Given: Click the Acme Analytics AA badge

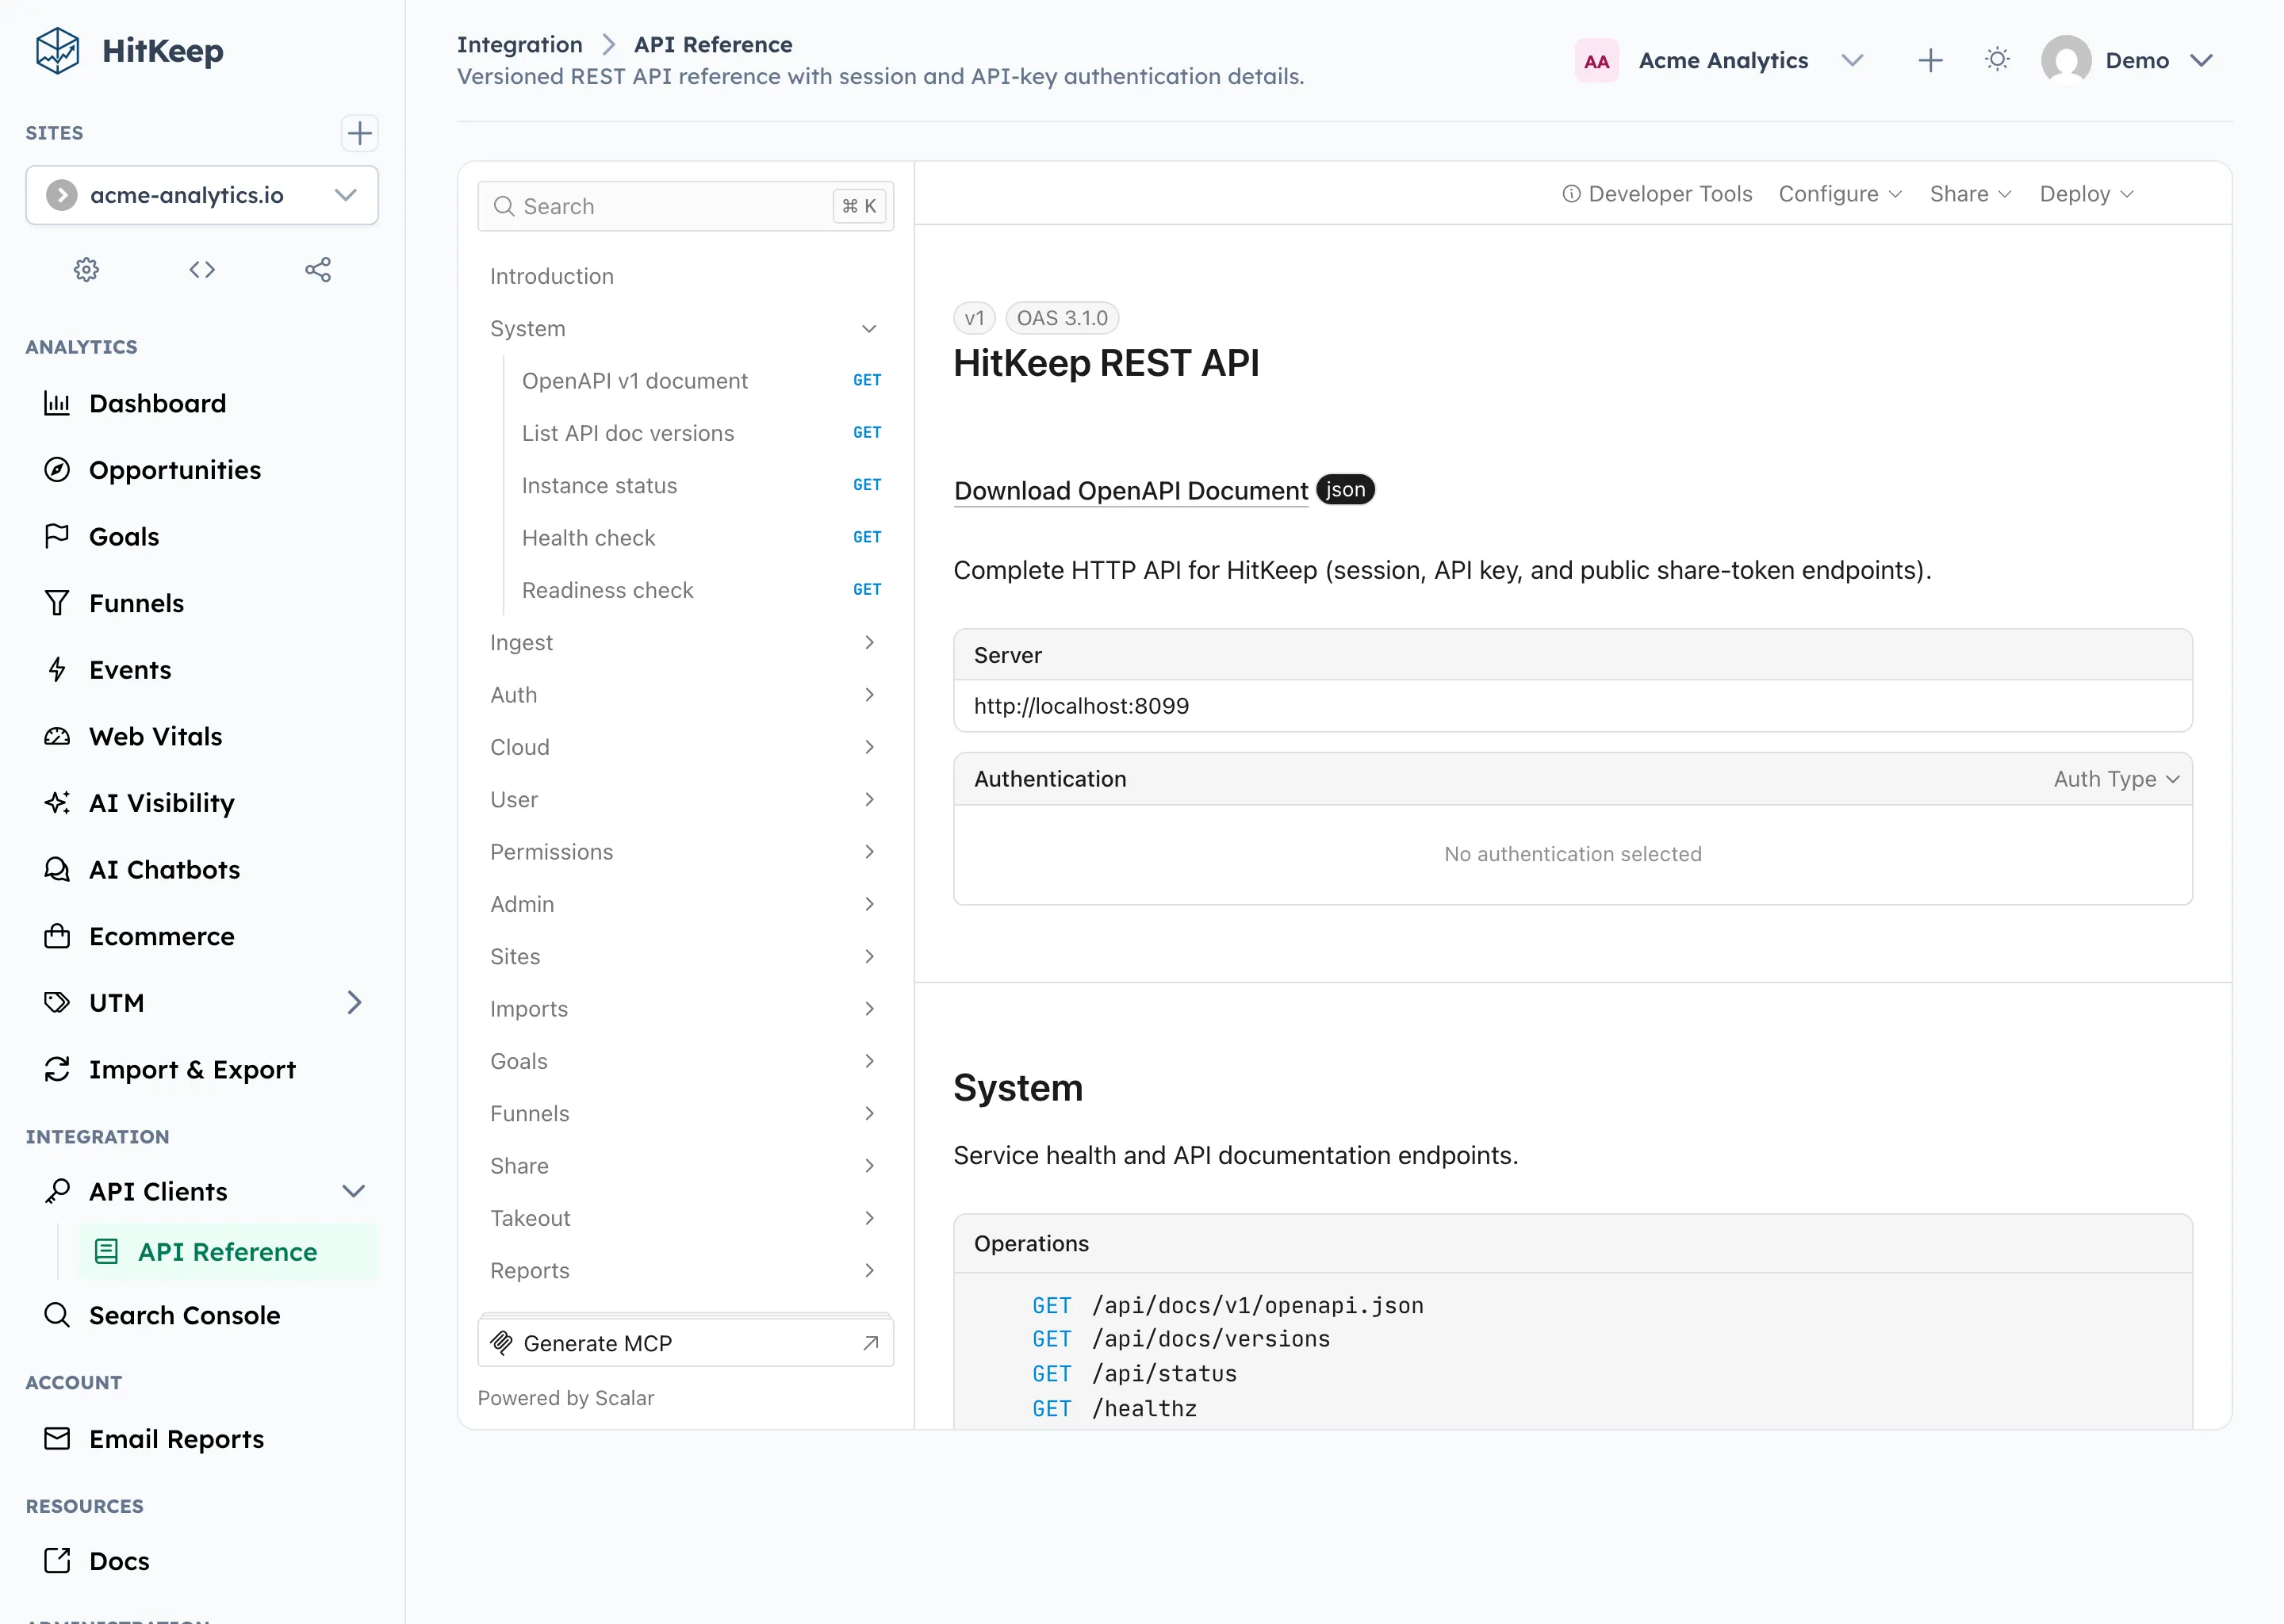Looking at the screenshot, I should (x=1596, y=61).
